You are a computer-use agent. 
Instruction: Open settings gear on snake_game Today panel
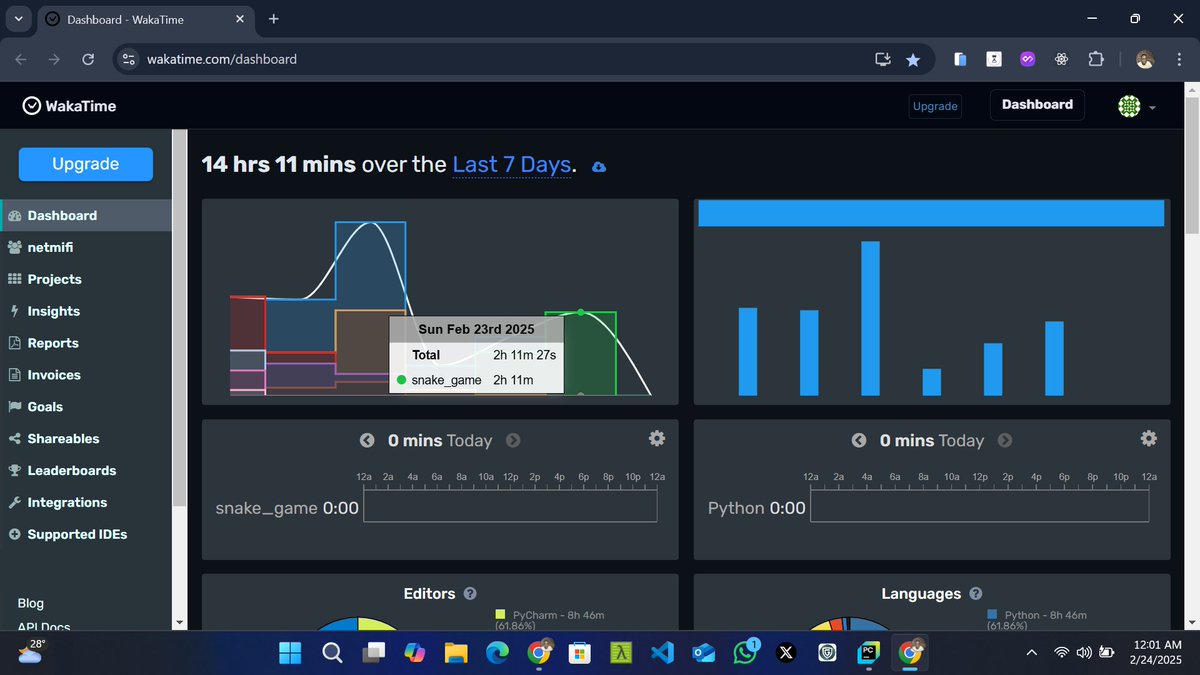(656, 438)
